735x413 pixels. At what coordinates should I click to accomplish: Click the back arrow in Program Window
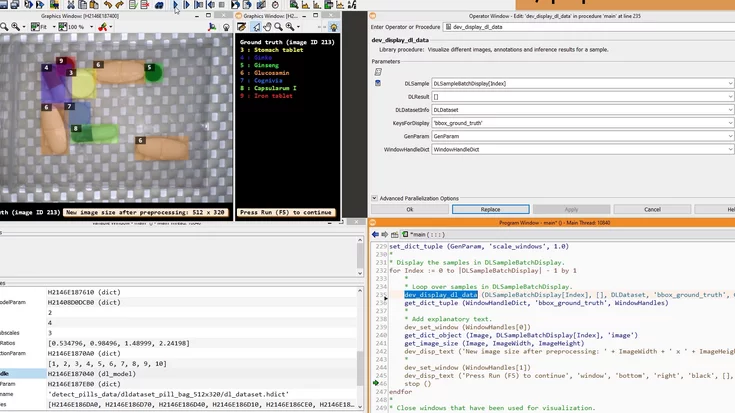pos(375,234)
